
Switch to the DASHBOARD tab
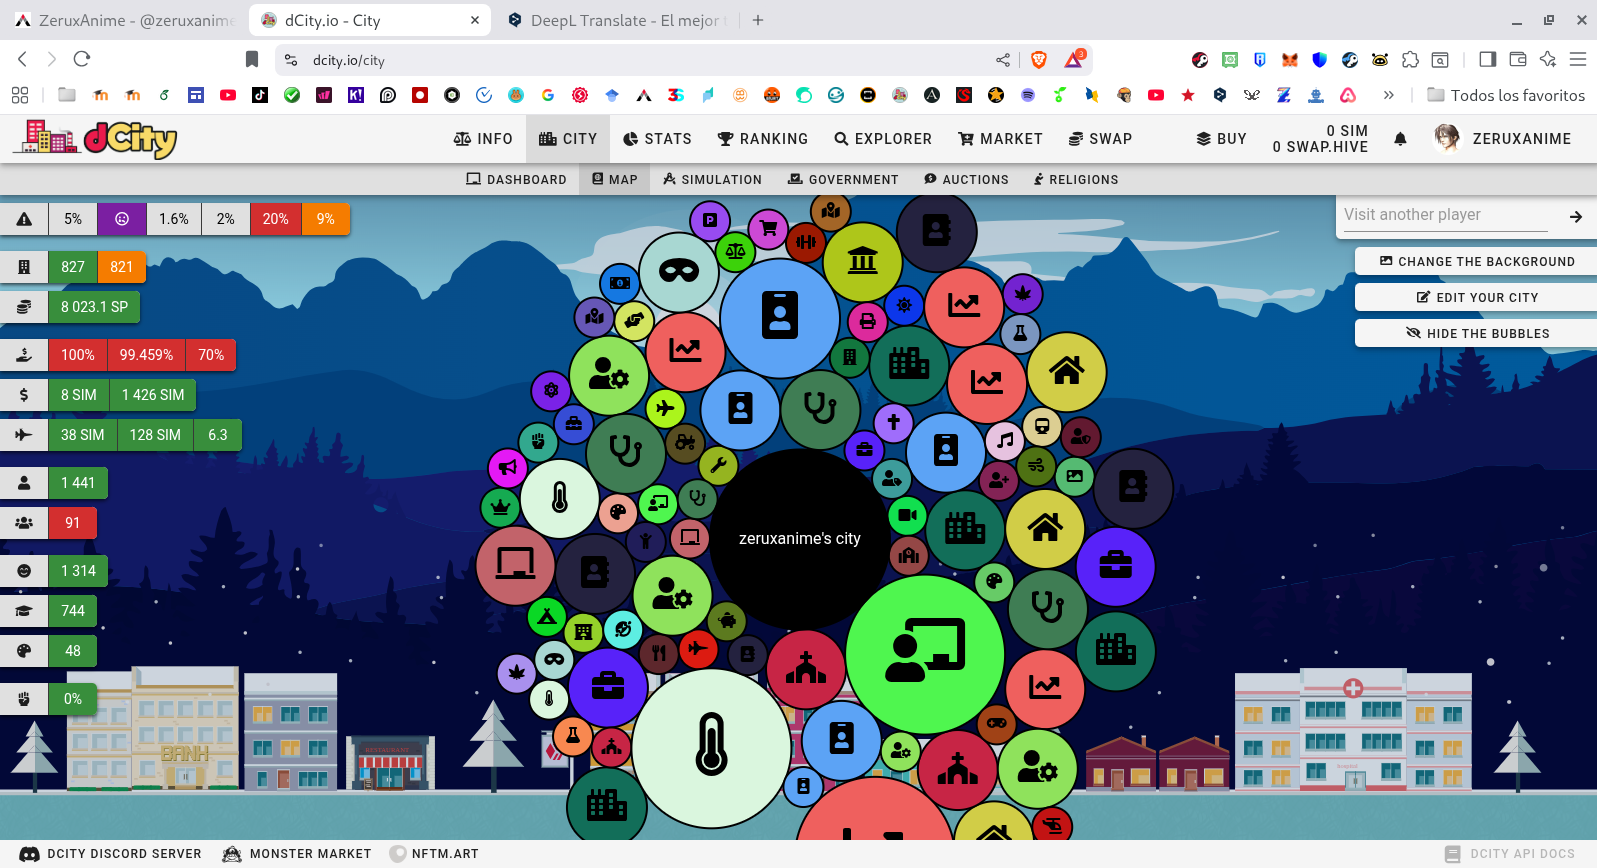pos(516,180)
